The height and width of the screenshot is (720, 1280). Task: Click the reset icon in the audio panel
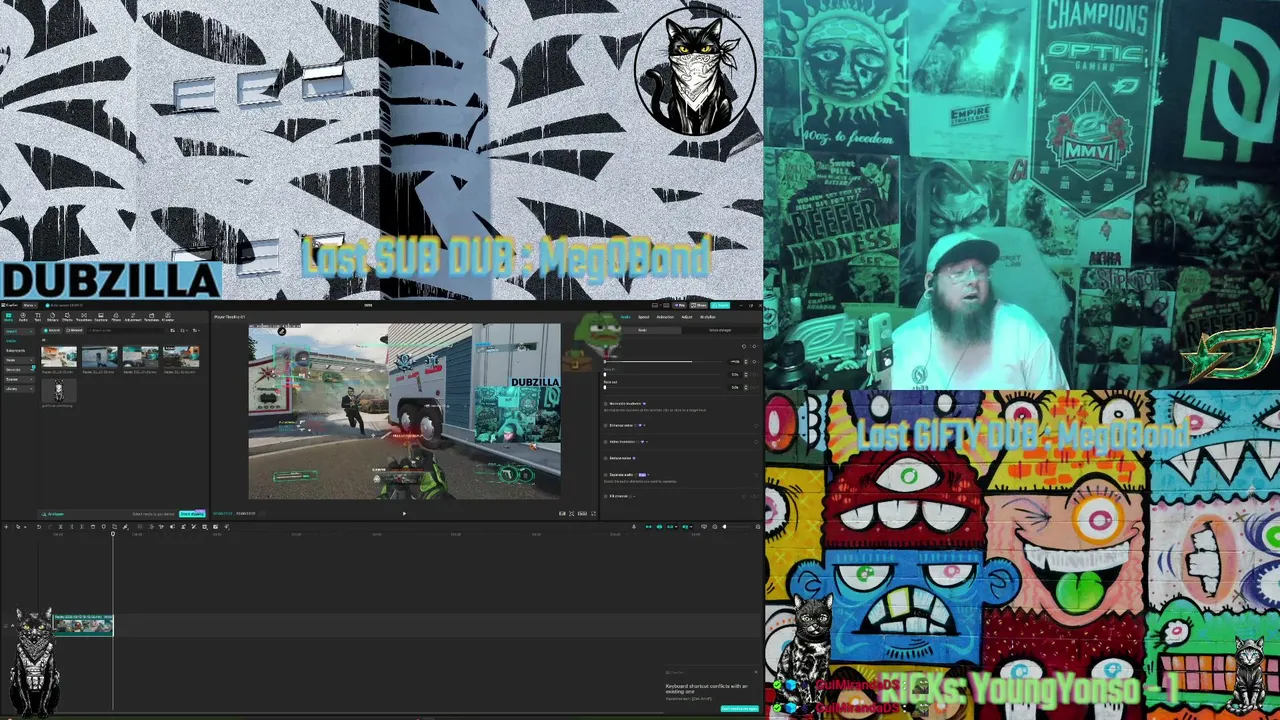point(743,346)
